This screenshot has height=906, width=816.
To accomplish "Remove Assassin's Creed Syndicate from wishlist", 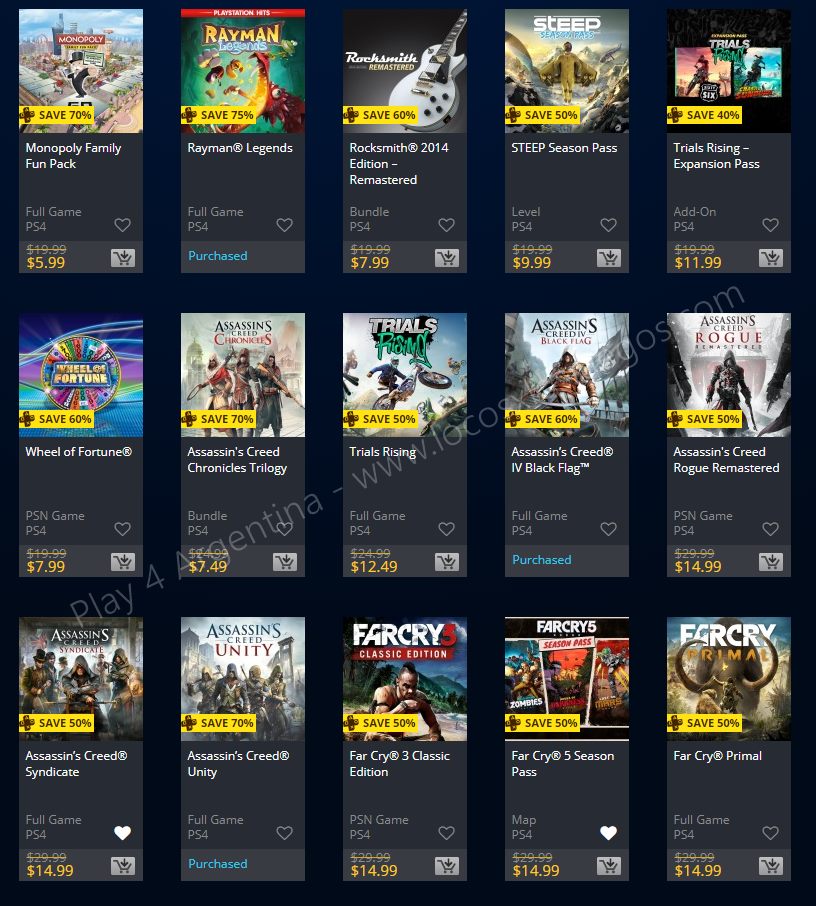I will coord(123,833).
